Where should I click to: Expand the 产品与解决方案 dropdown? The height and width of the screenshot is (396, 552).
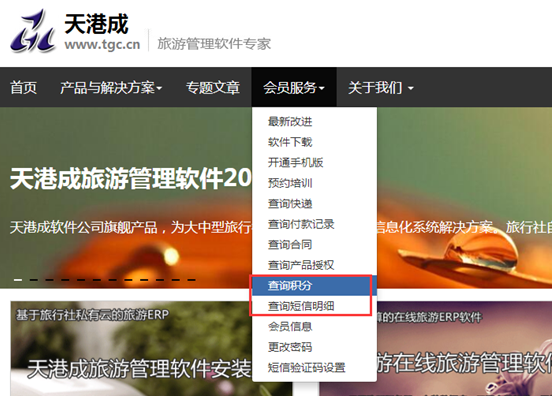pos(111,87)
